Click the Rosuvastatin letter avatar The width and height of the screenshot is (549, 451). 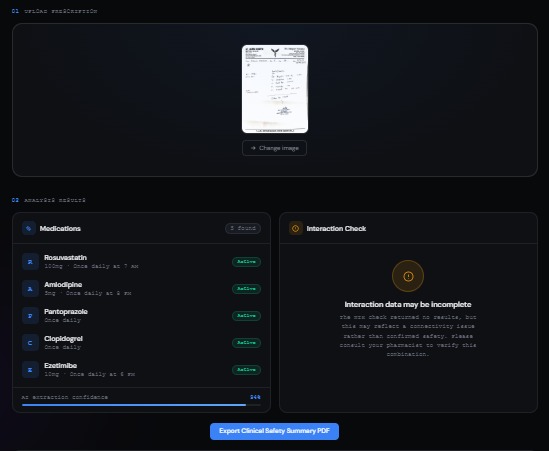[x=30, y=262]
